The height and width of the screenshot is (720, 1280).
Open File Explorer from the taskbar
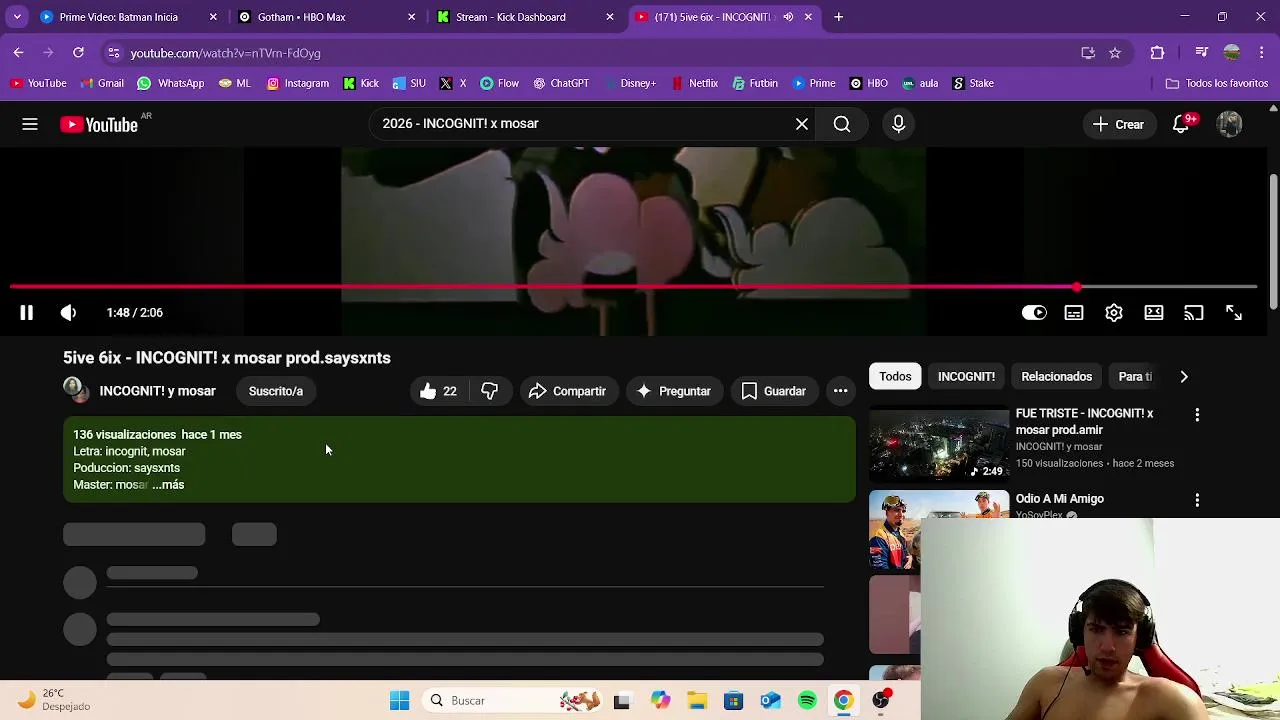point(696,701)
